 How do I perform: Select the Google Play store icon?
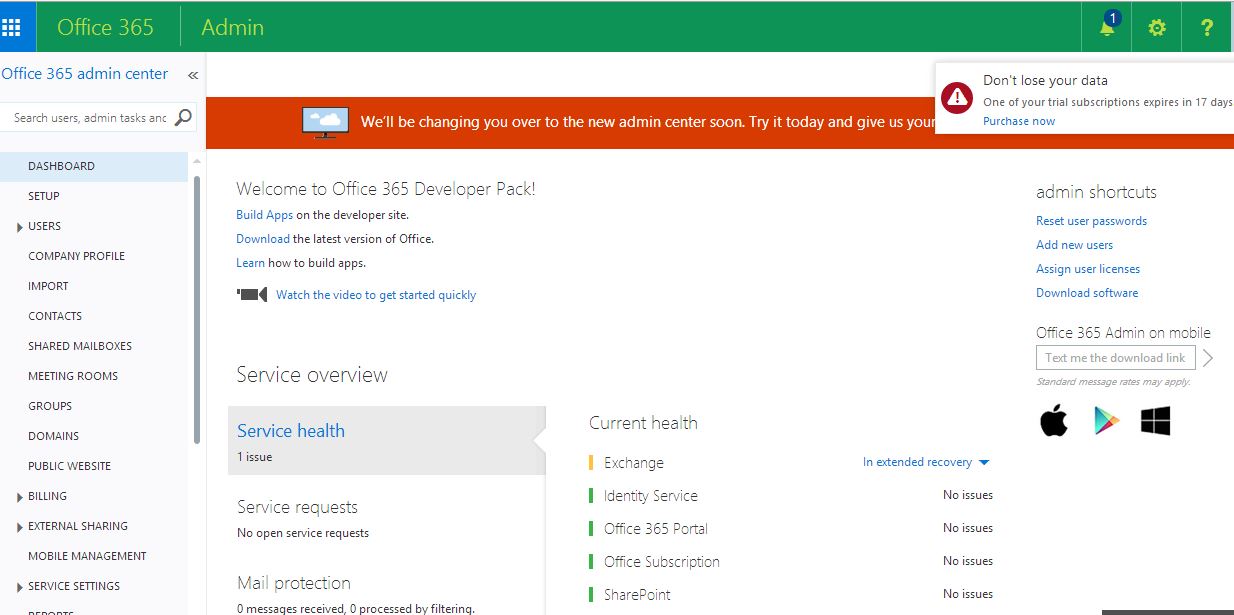click(x=1105, y=420)
